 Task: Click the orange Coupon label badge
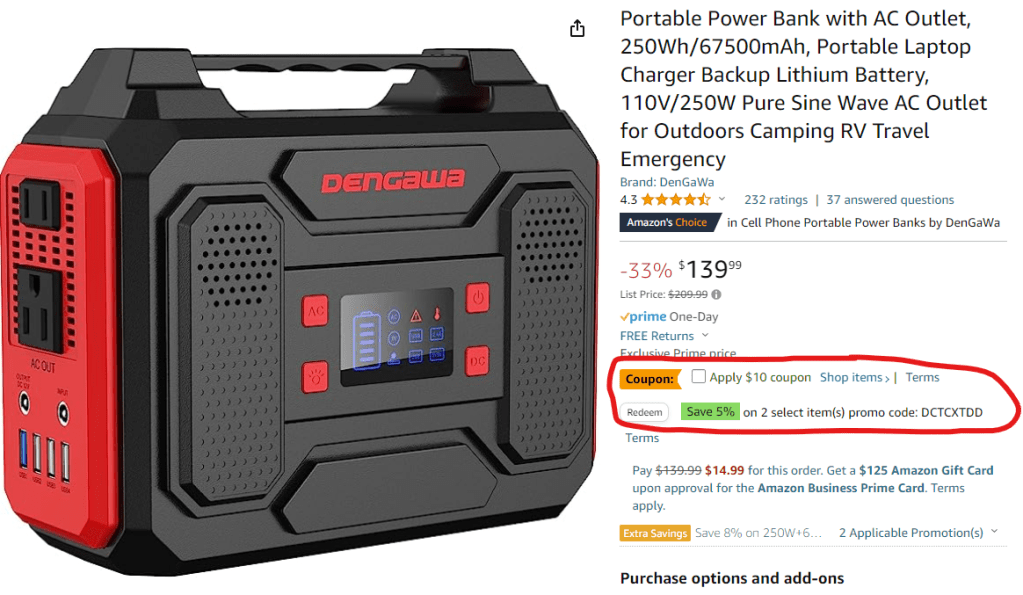(x=650, y=379)
